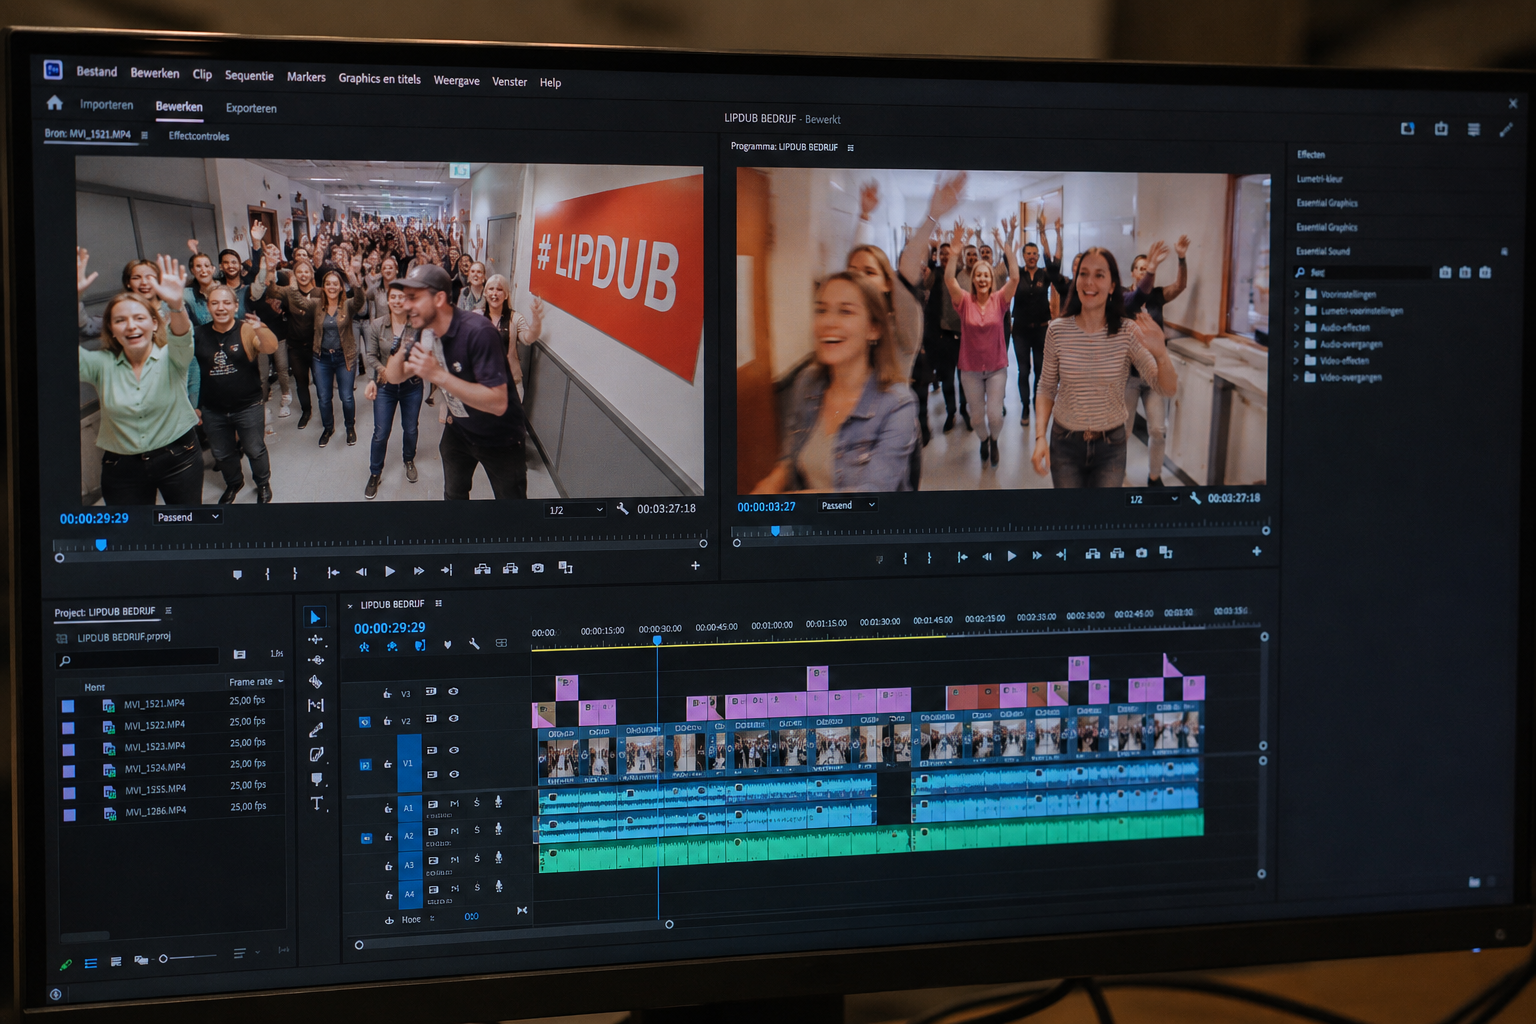Screen dimensions: 1536x1024
Task: Open the Essential Sound panel
Action: (x=1323, y=251)
